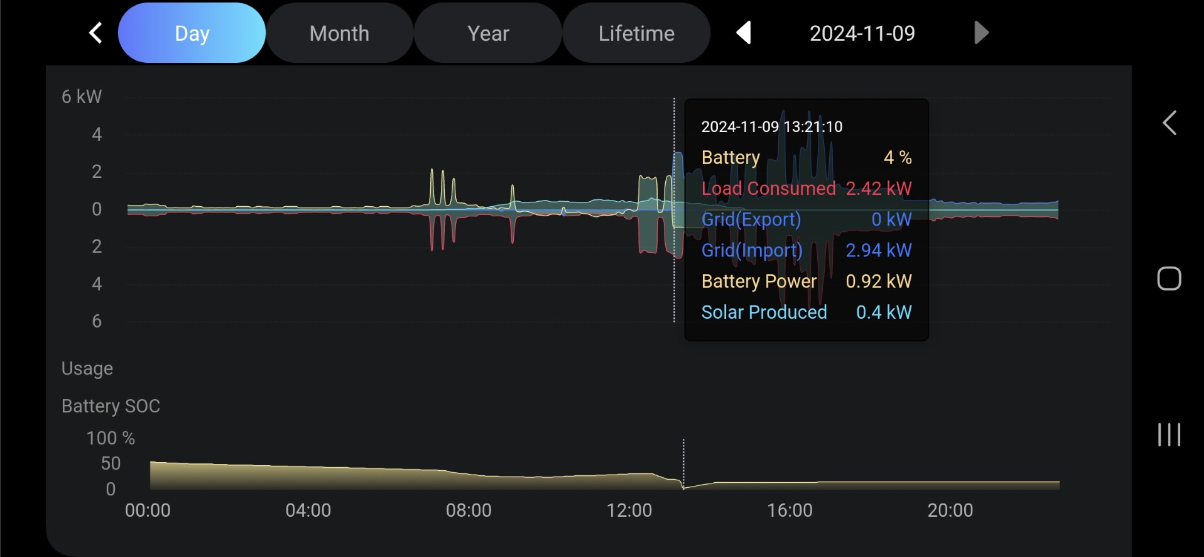Go to previous day with left triangle

click(x=743, y=33)
